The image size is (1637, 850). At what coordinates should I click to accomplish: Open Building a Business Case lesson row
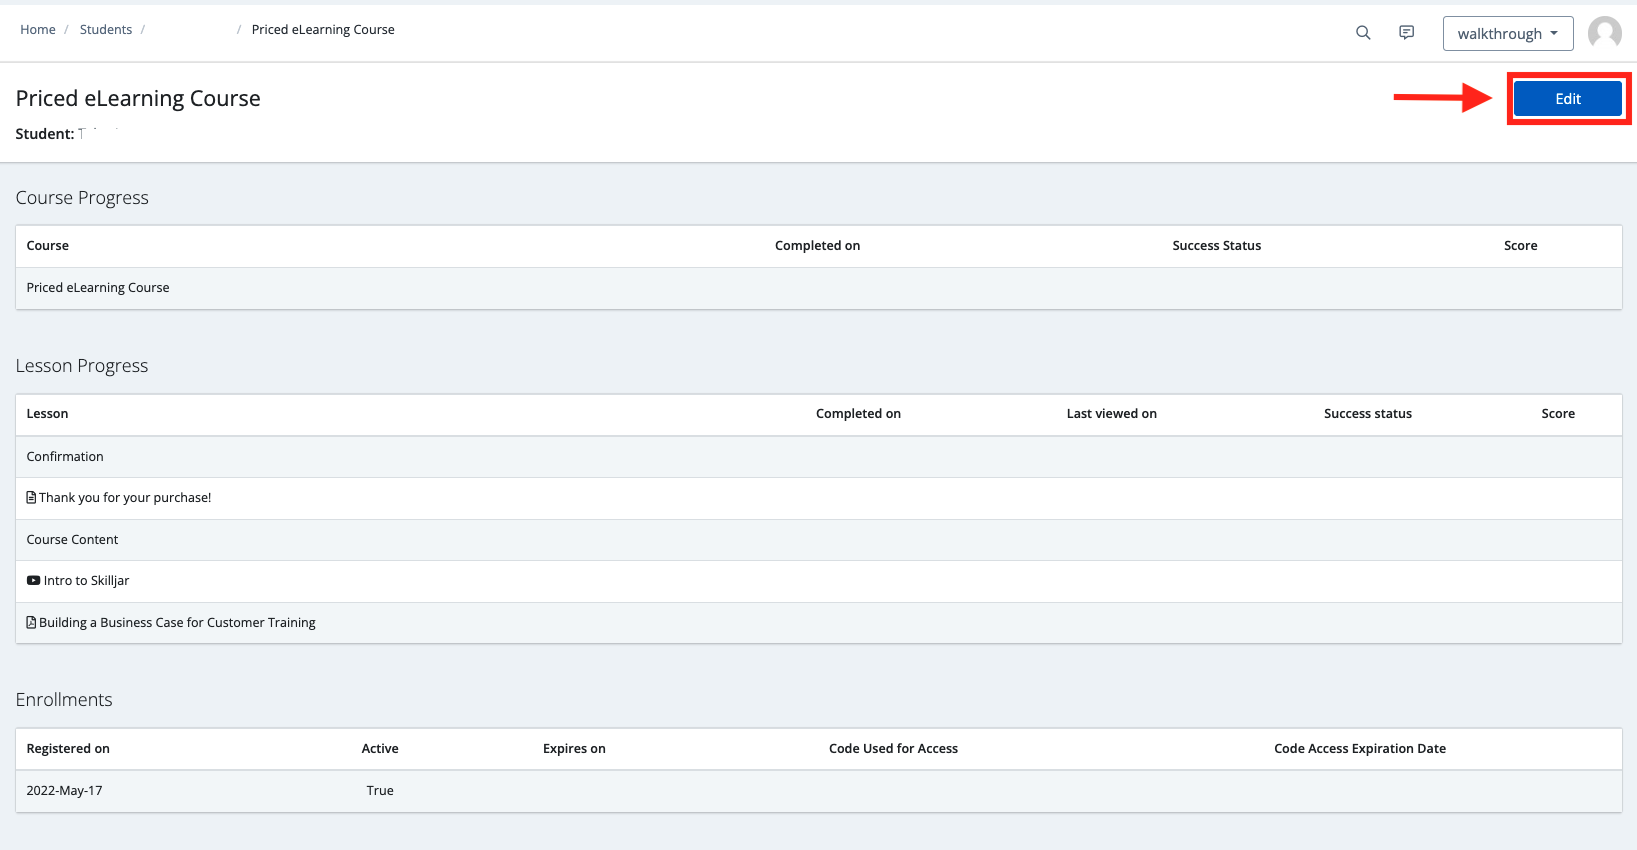click(x=177, y=623)
